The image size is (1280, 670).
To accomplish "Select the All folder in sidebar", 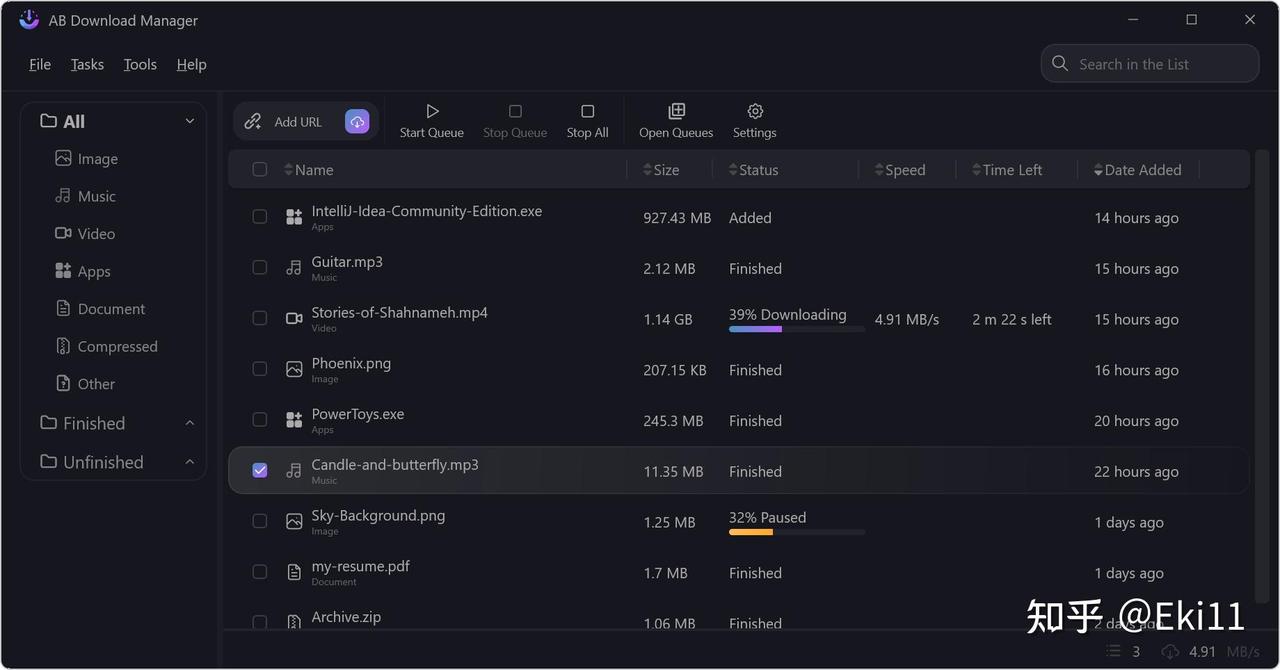I will point(62,122).
